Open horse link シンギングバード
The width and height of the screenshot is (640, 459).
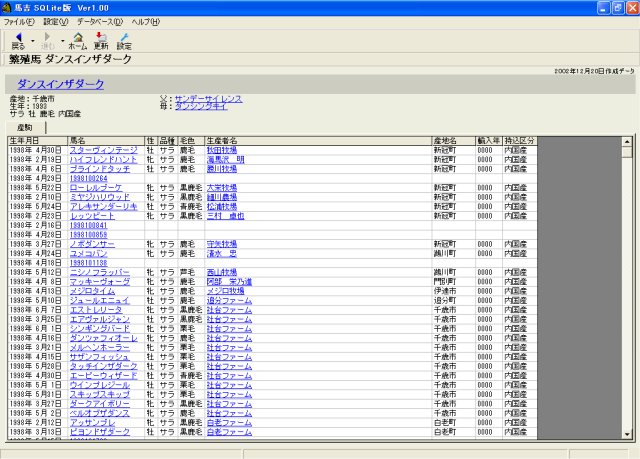click(100, 328)
